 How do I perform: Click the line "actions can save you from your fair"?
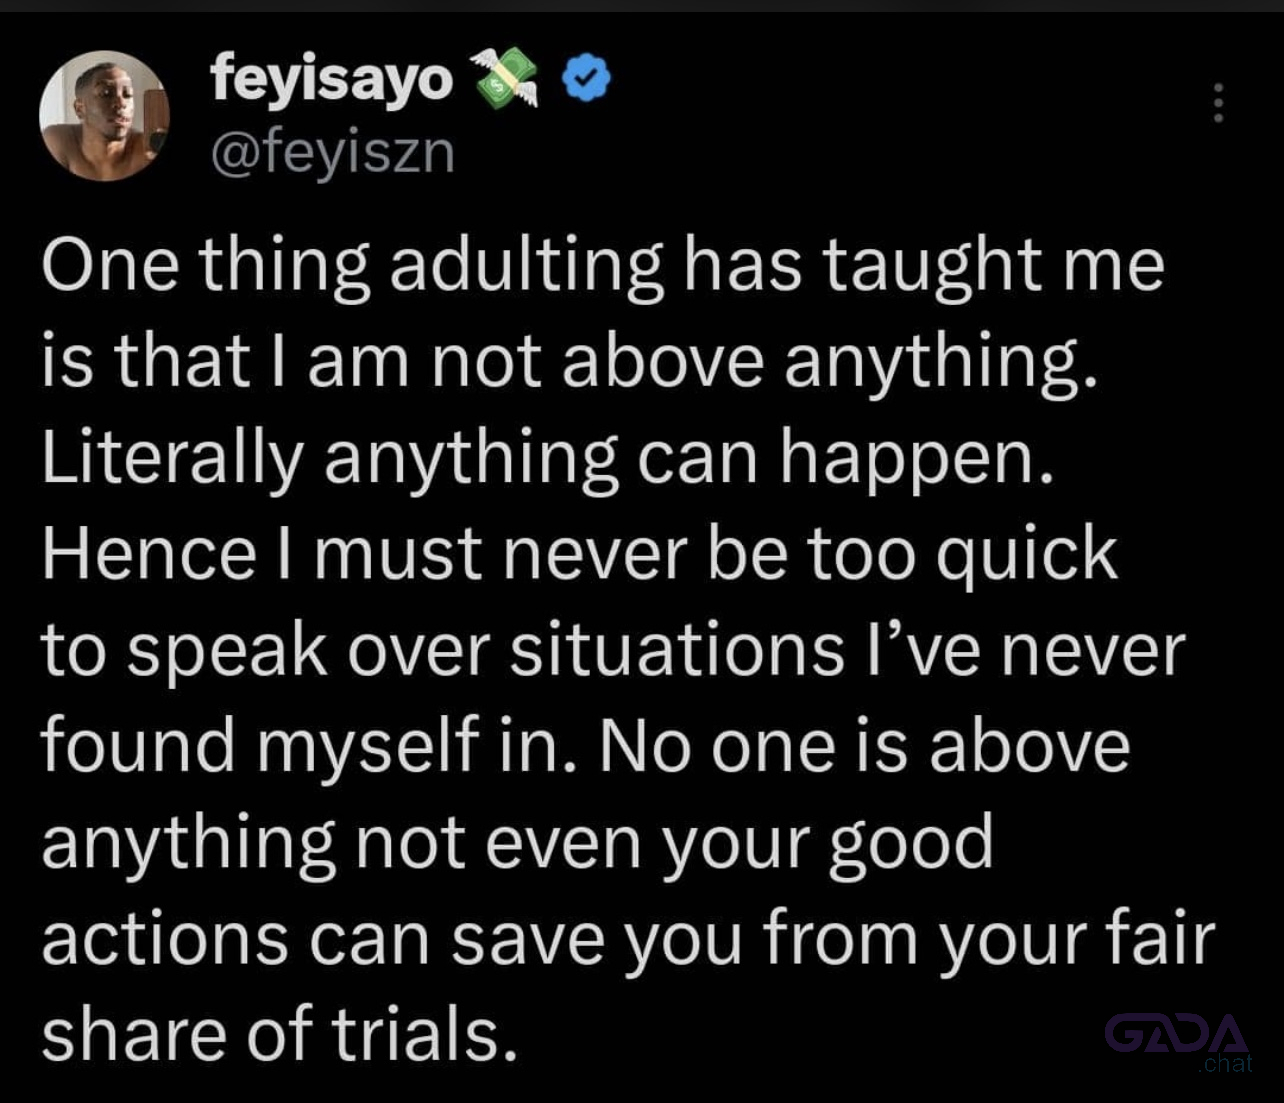point(628,939)
